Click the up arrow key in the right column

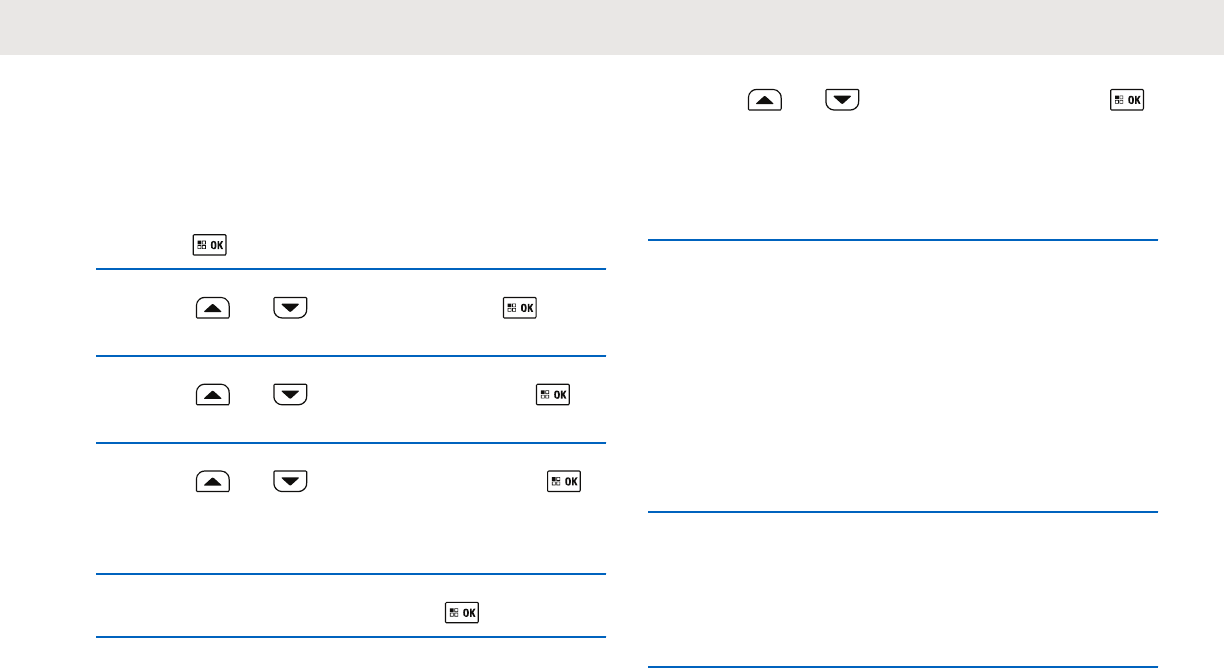point(763,100)
